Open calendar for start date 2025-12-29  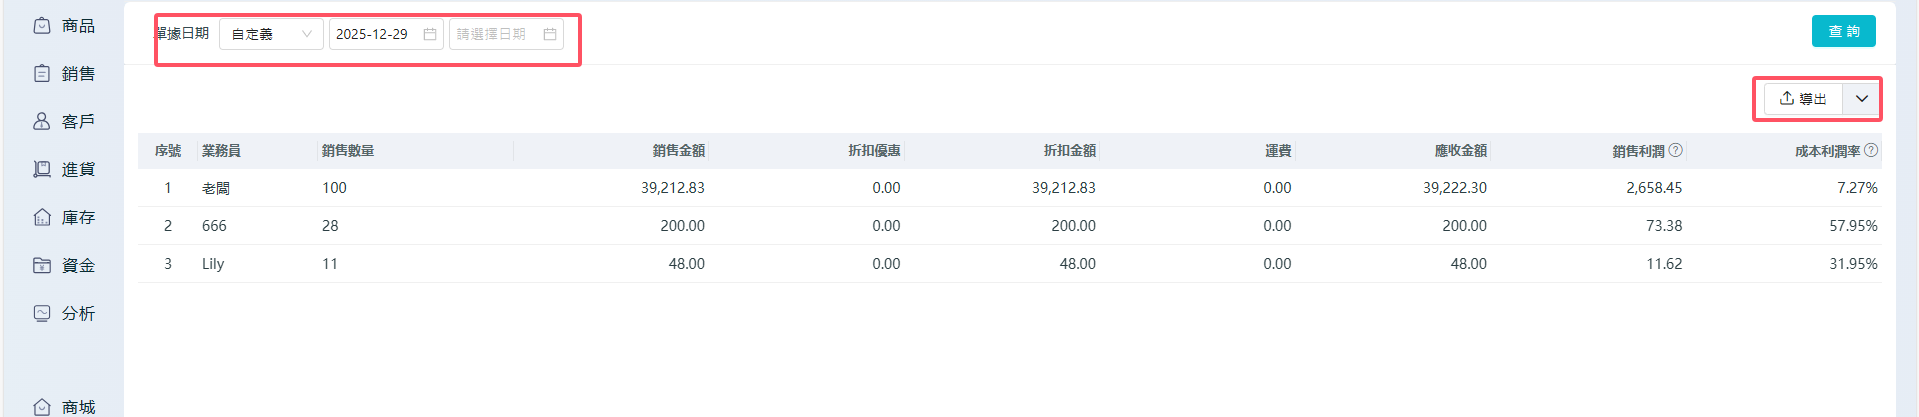pyautogui.click(x=430, y=34)
